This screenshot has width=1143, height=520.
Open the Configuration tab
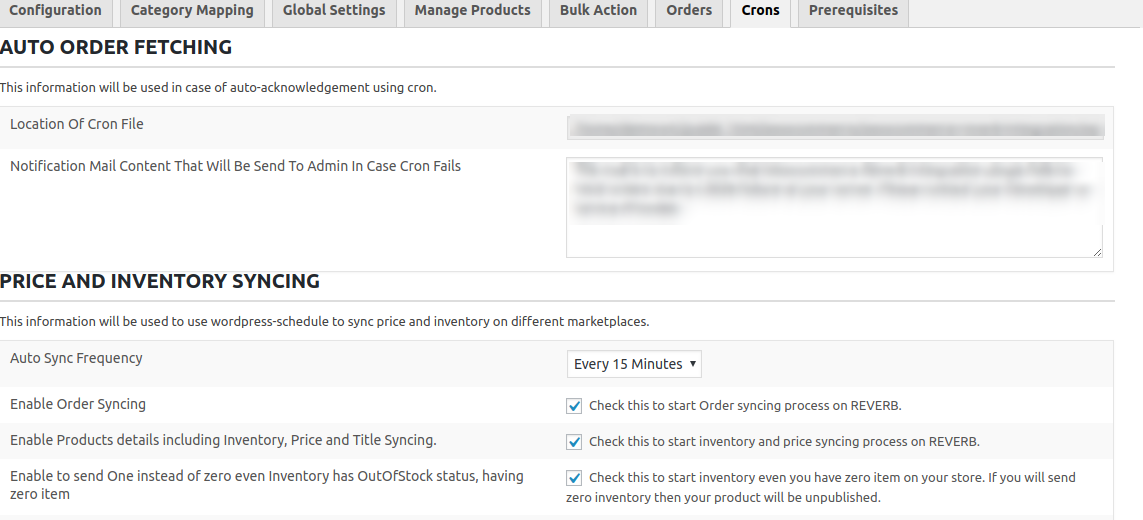point(55,11)
